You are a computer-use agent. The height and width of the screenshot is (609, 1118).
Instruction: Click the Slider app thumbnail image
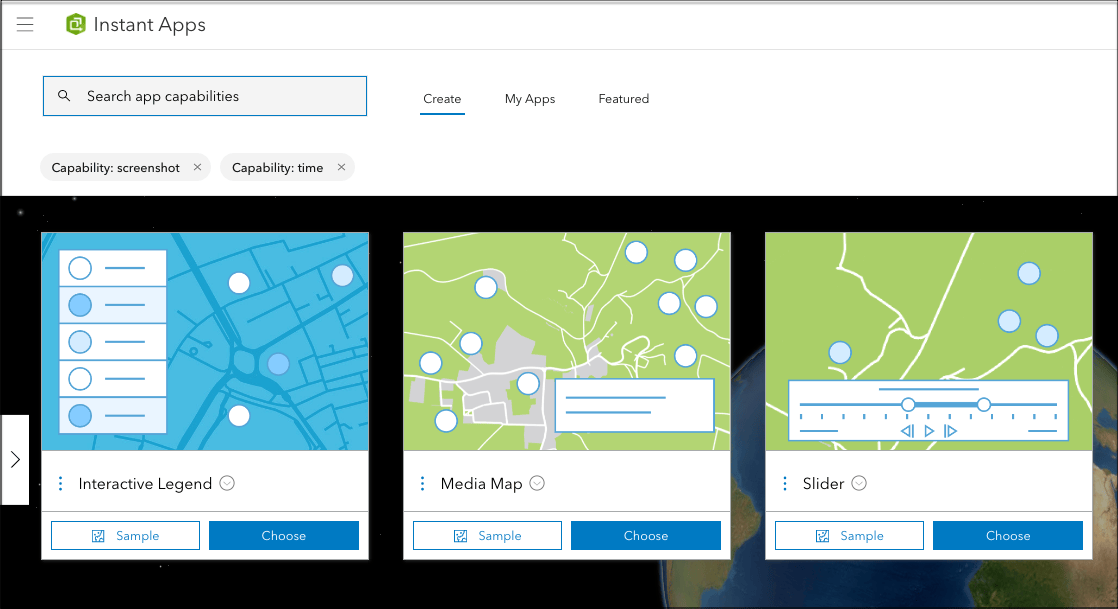928,340
